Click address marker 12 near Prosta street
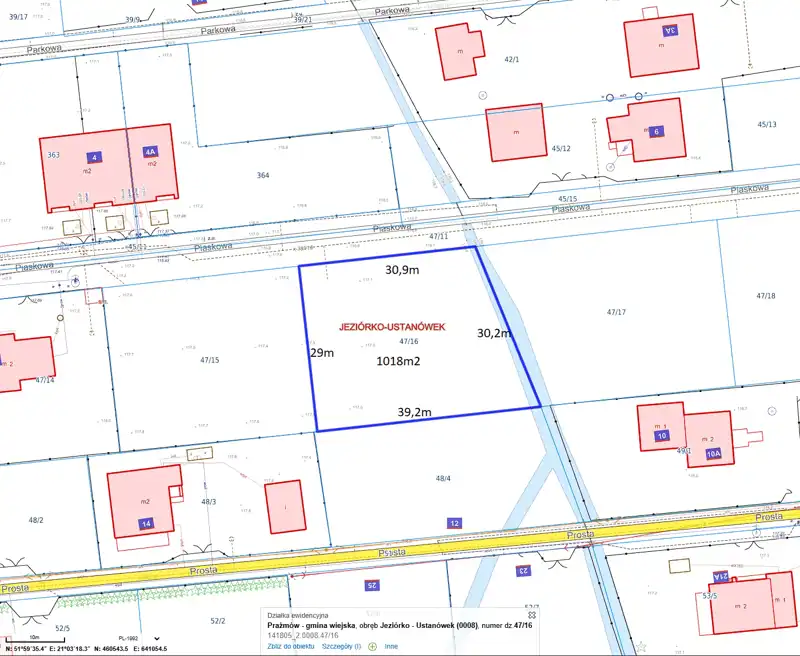This screenshot has height=656, width=800. pyautogui.click(x=454, y=523)
